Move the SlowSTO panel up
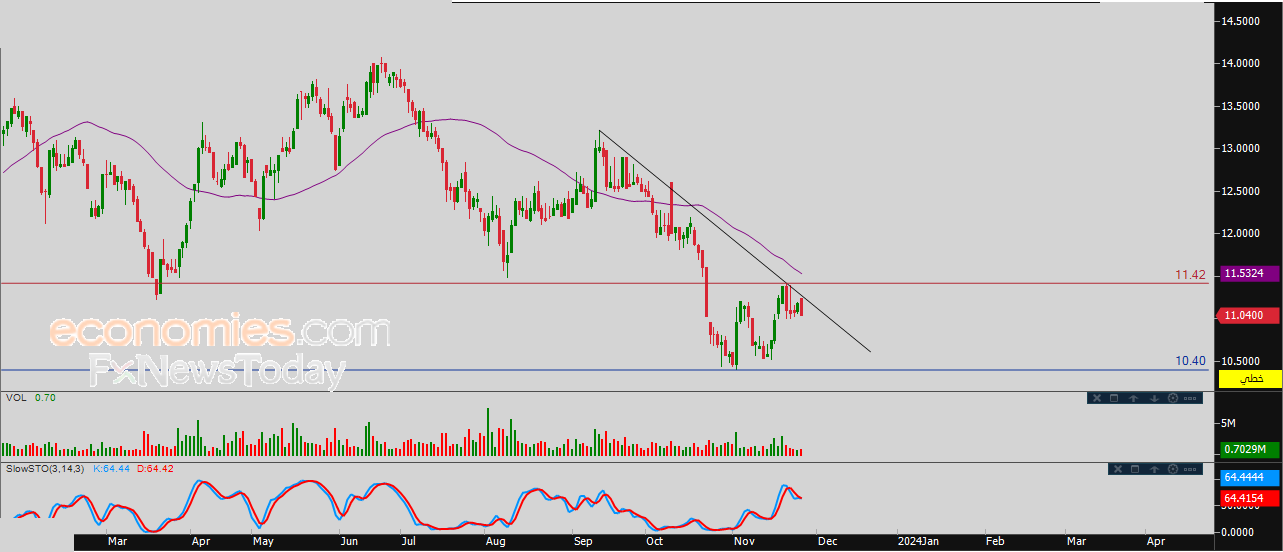Image resolution: width=1283 pixels, height=552 pixels. (x=1154, y=469)
